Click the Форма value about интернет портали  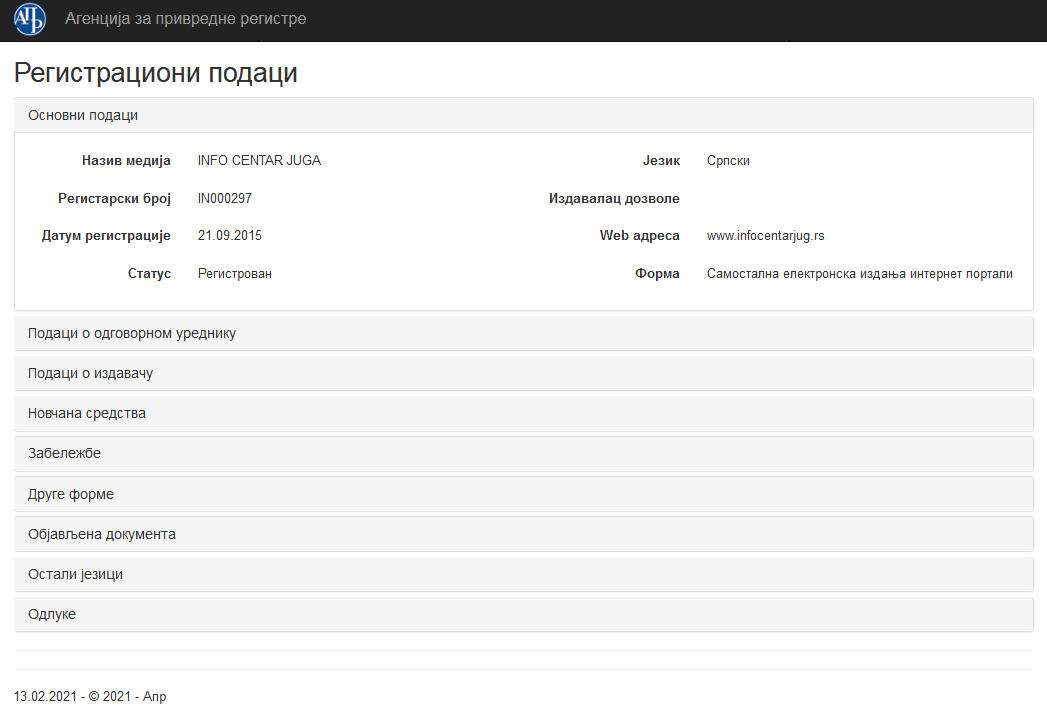click(859, 274)
